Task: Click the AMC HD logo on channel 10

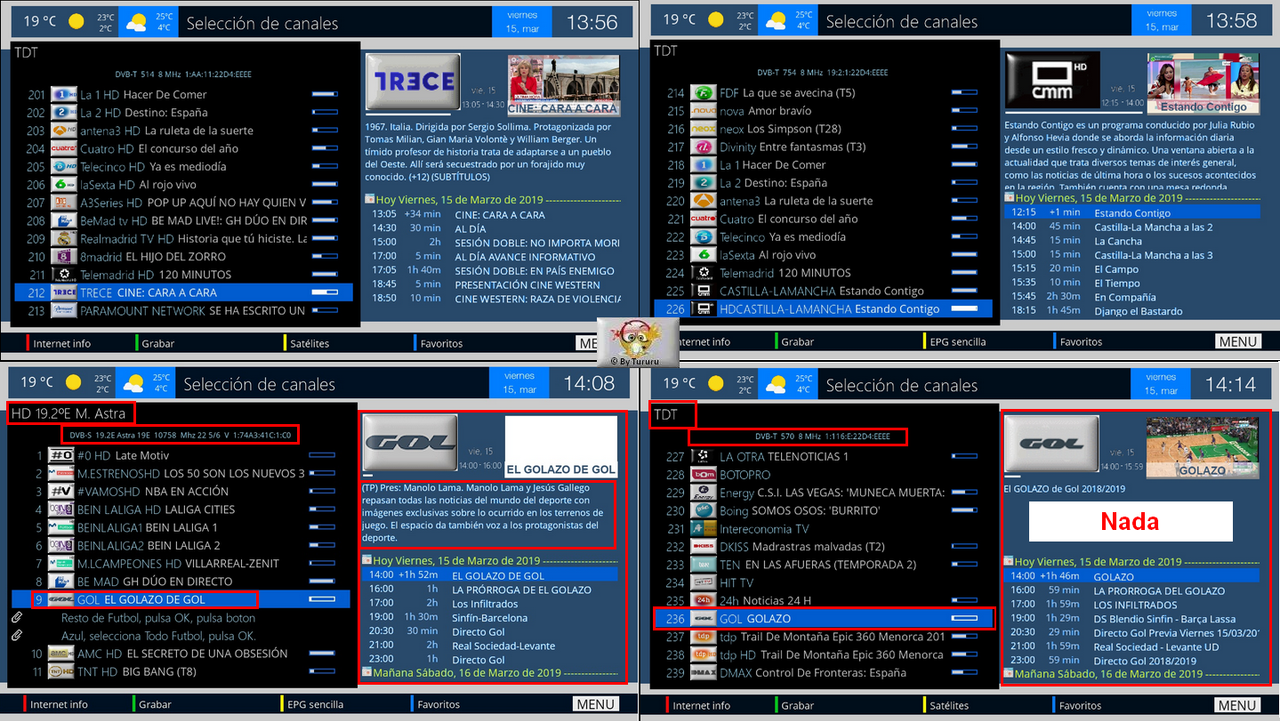Action: tap(61, 654)
